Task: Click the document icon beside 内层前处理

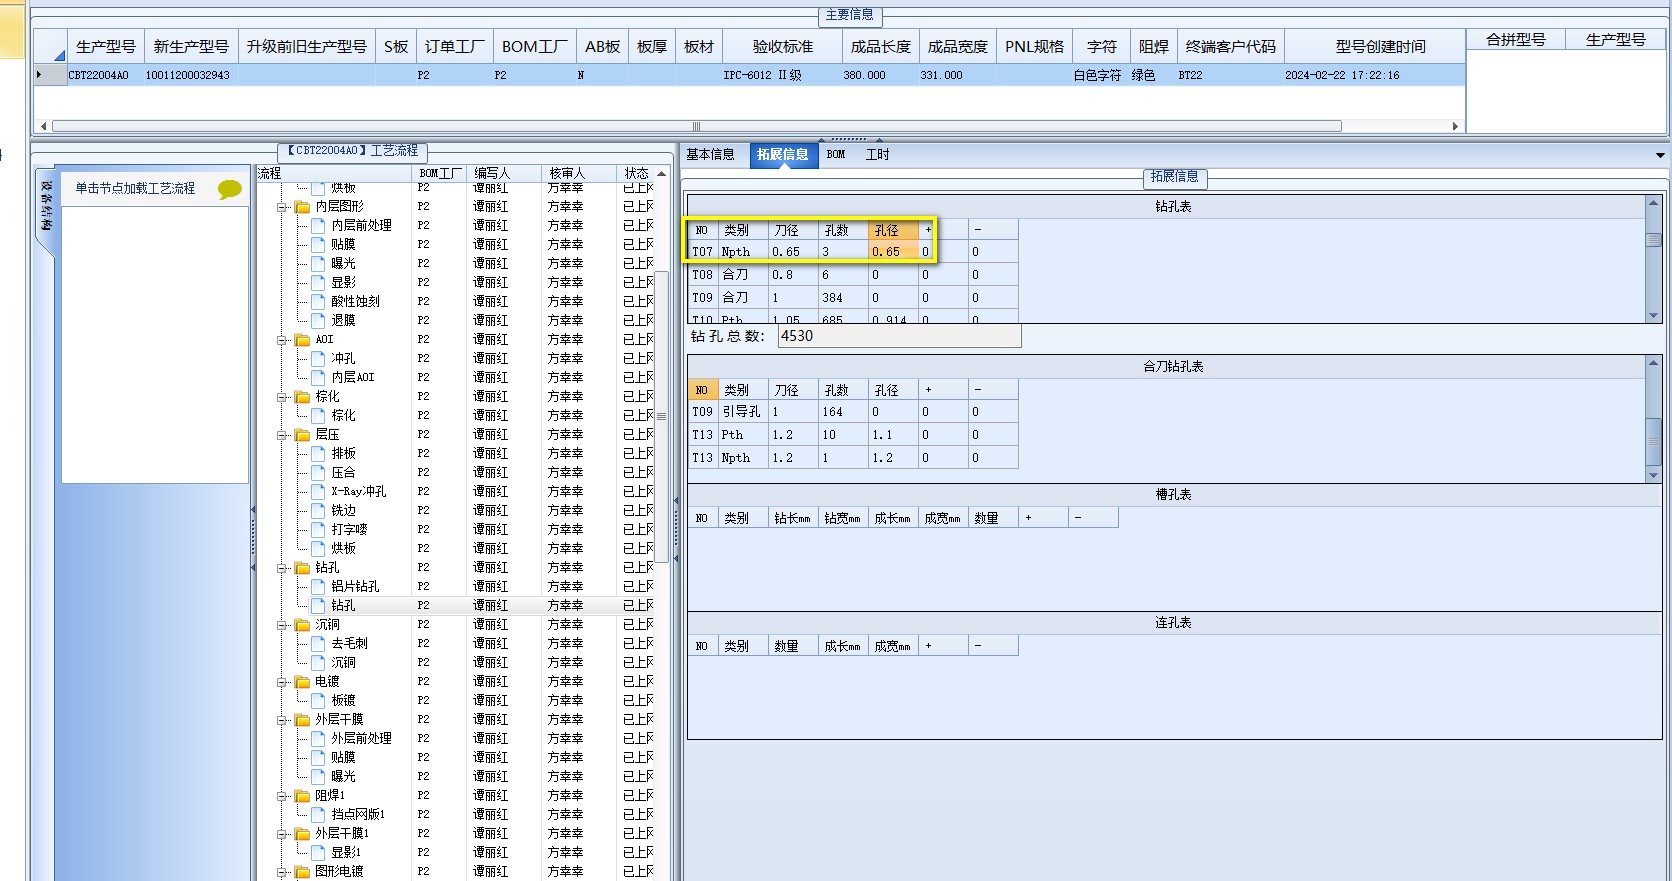Action: click(318, 226)
